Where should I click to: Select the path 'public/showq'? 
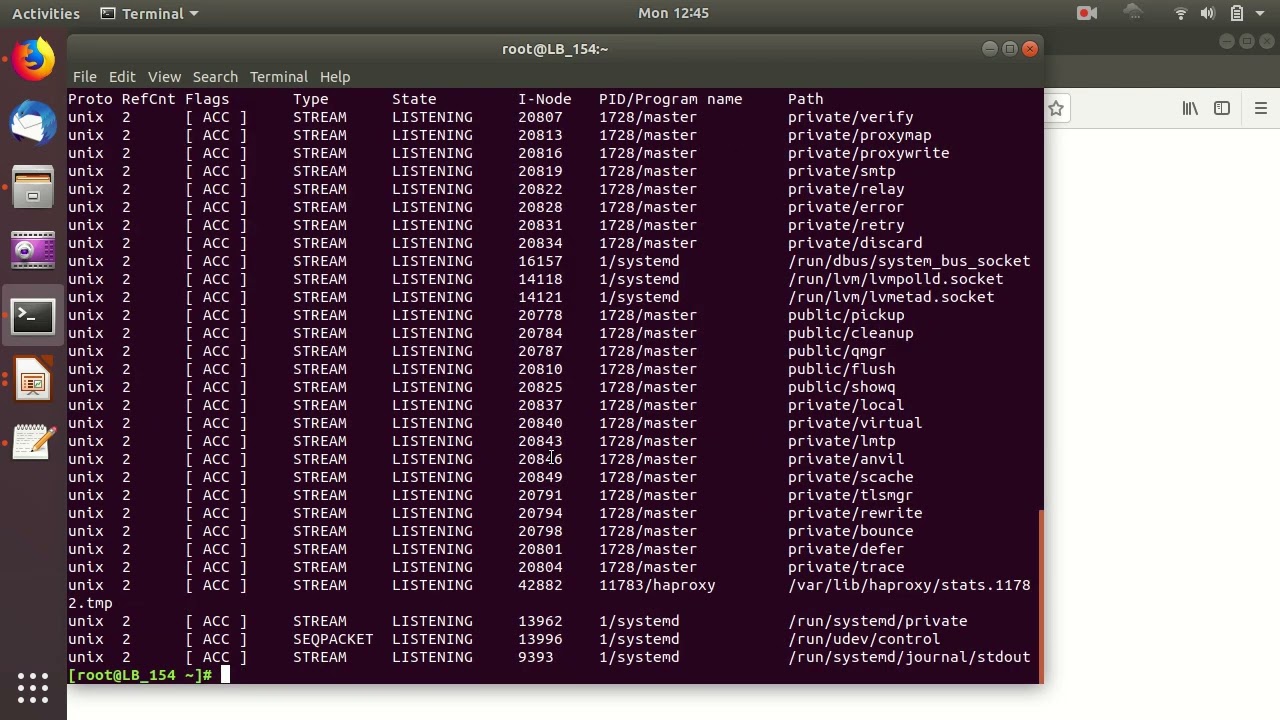[842, 387]
